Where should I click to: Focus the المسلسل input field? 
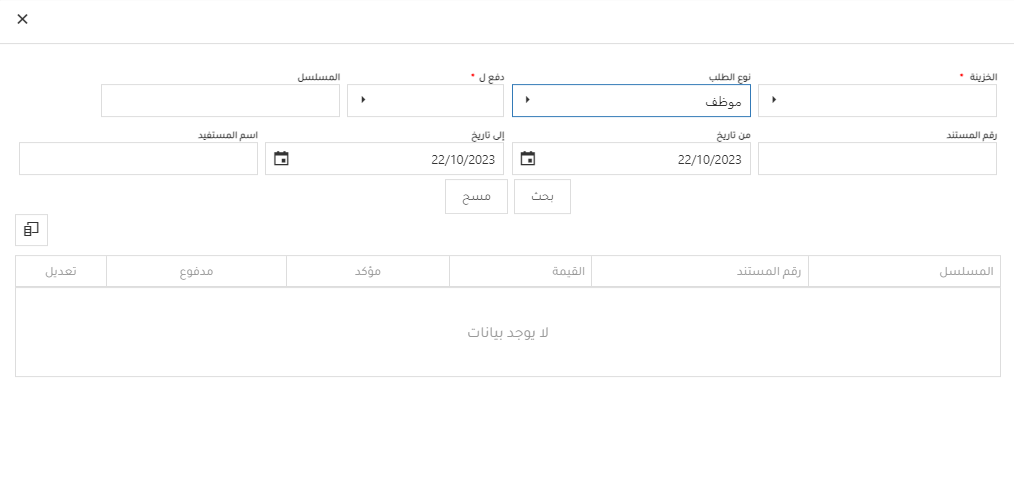pos(220,100)
